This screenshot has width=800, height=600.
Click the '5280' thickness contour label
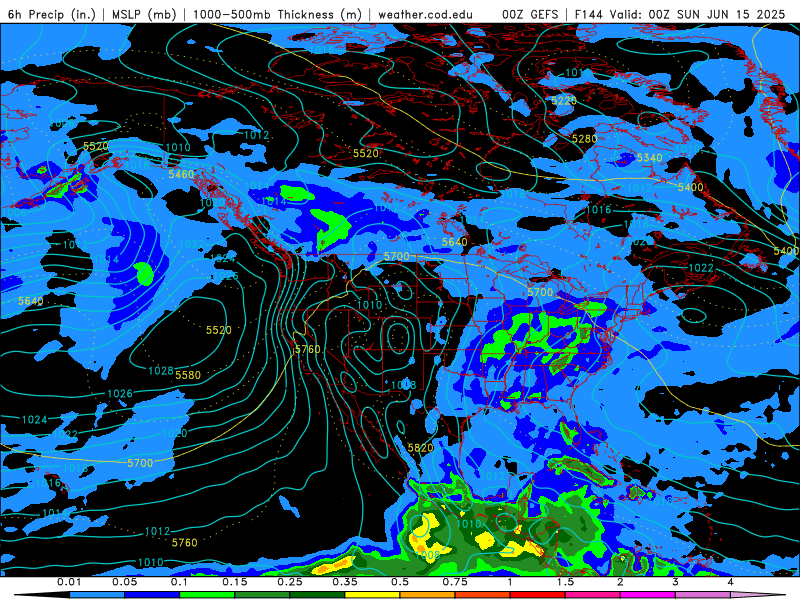[584, 139]
